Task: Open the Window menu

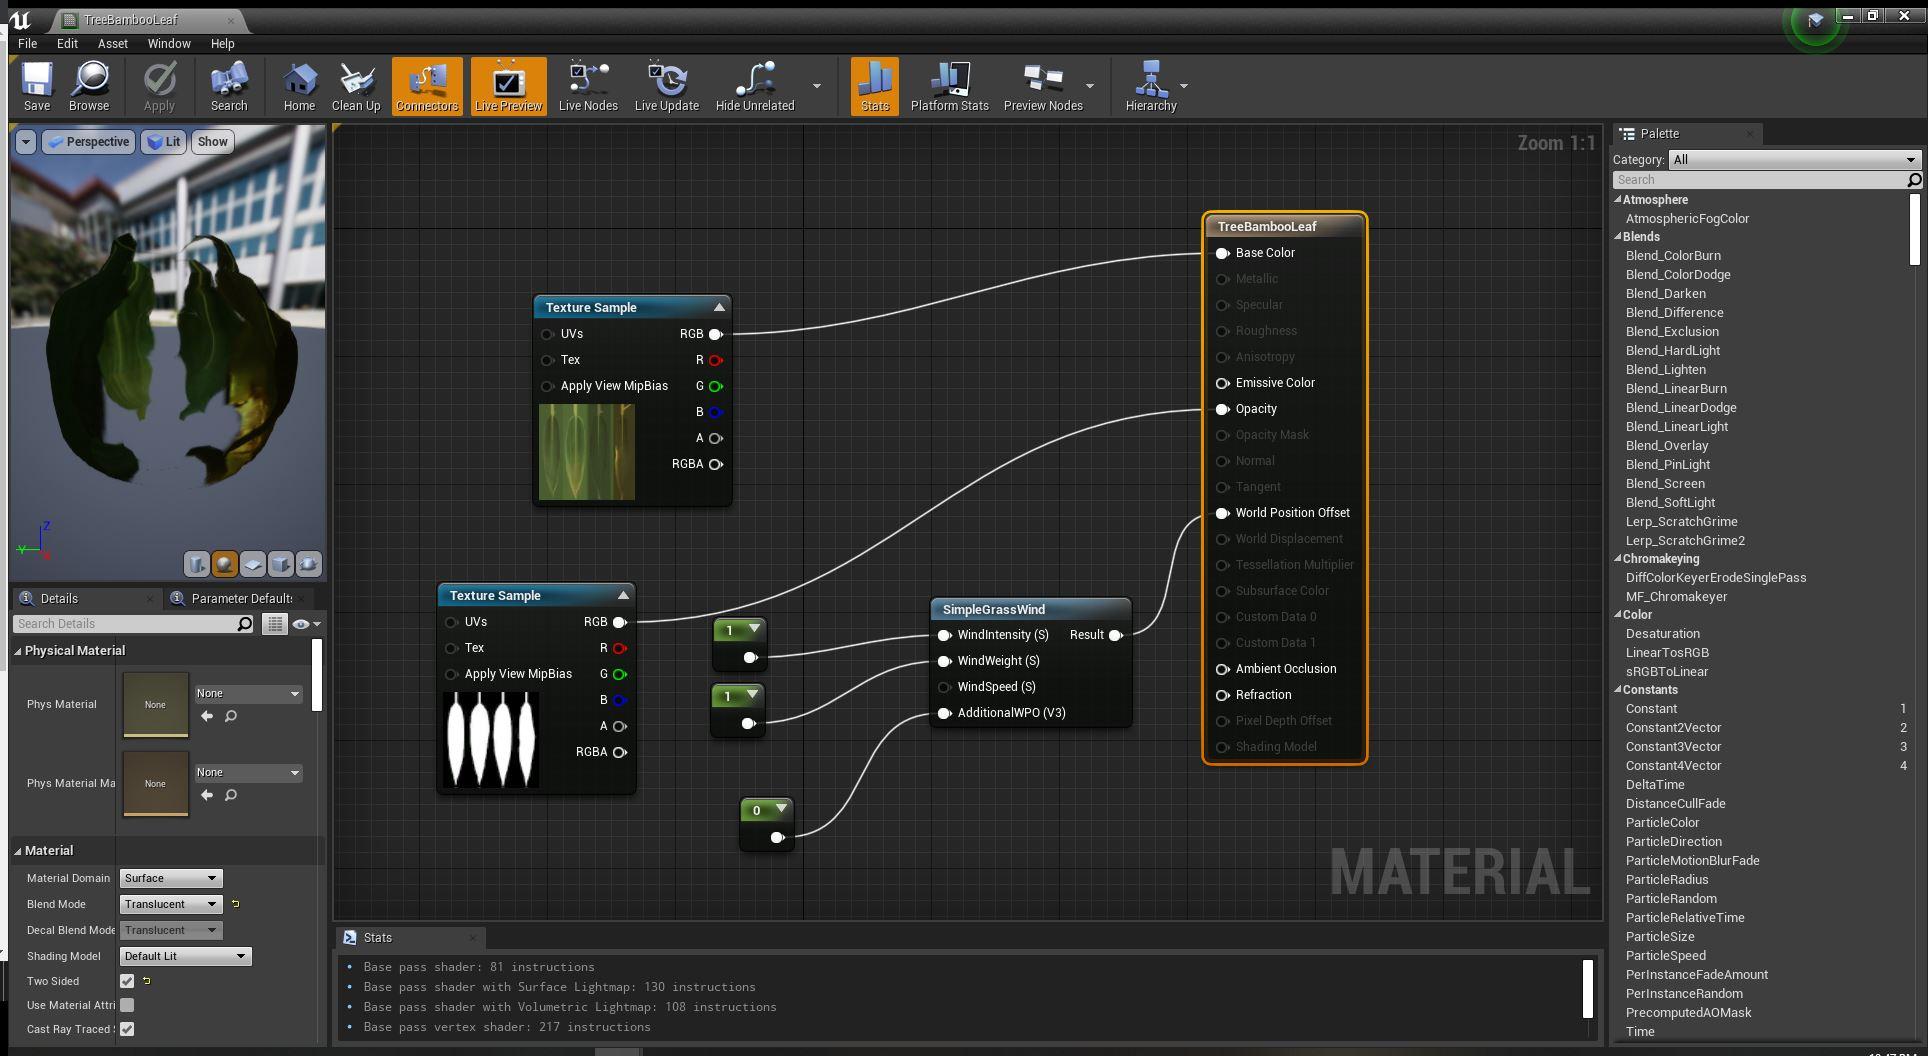Action: coord(169,44)
